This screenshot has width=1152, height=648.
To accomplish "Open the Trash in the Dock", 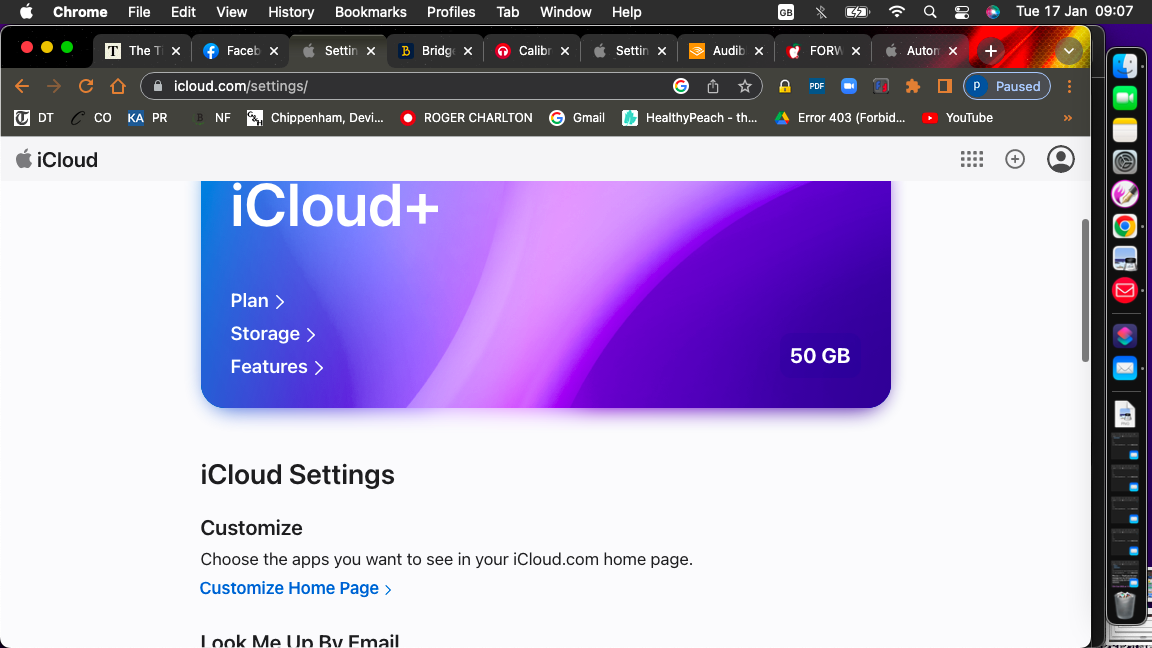I will [x=1124, y=605].
